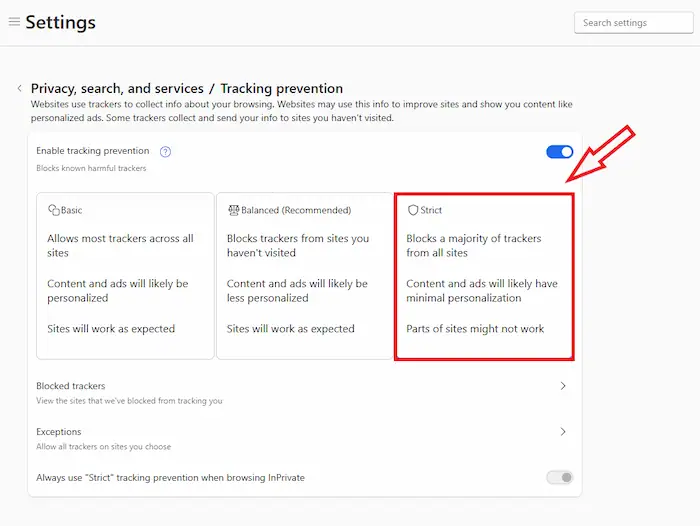Screen dimensions: 700x526
Task: Click the Tracking prevention breadcrumb title
Action: 281,89
